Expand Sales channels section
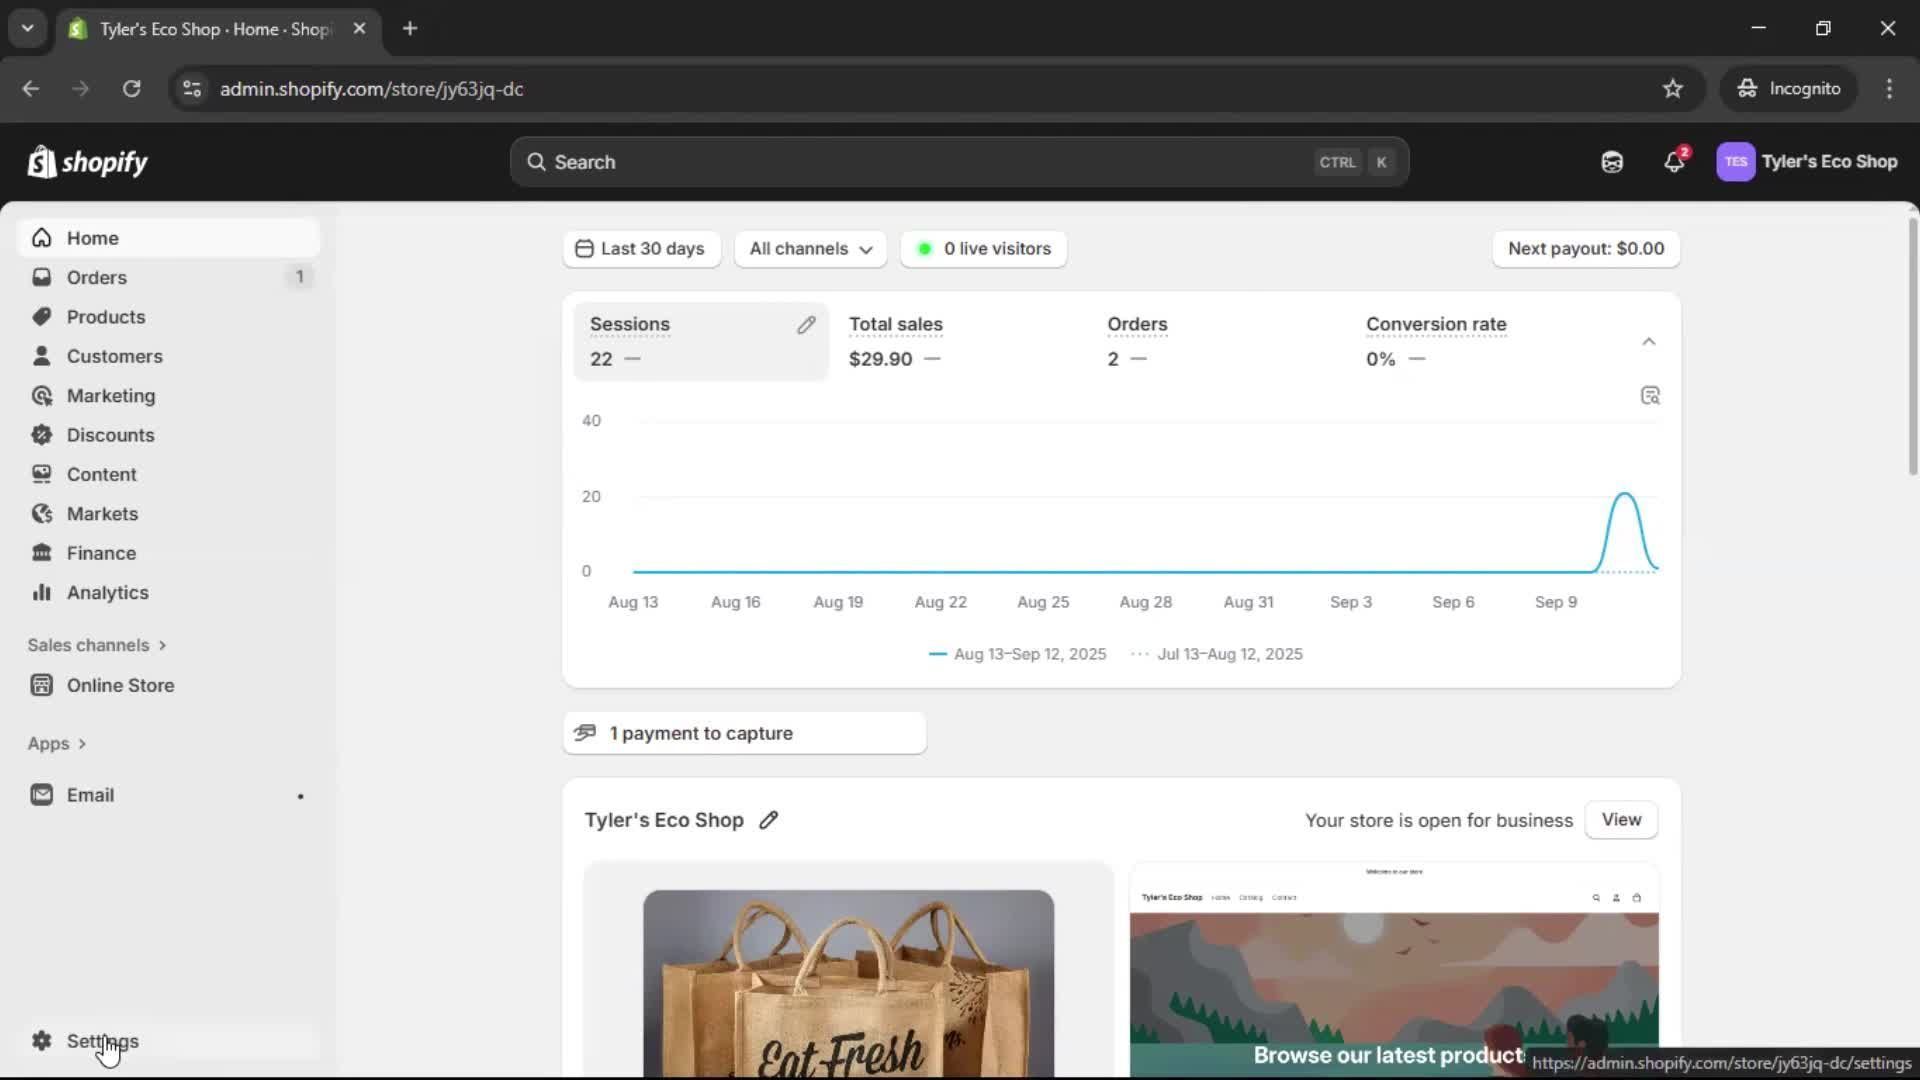The image size is (1920, 1080). [97, 645]
